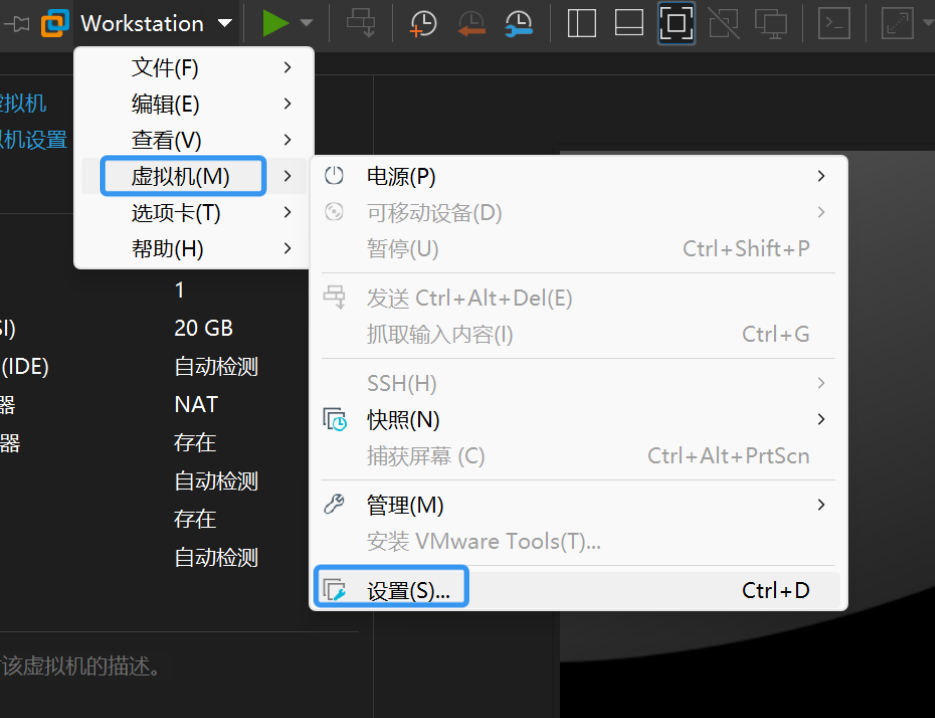Click the pin toolbar toggle

[14, 22]
